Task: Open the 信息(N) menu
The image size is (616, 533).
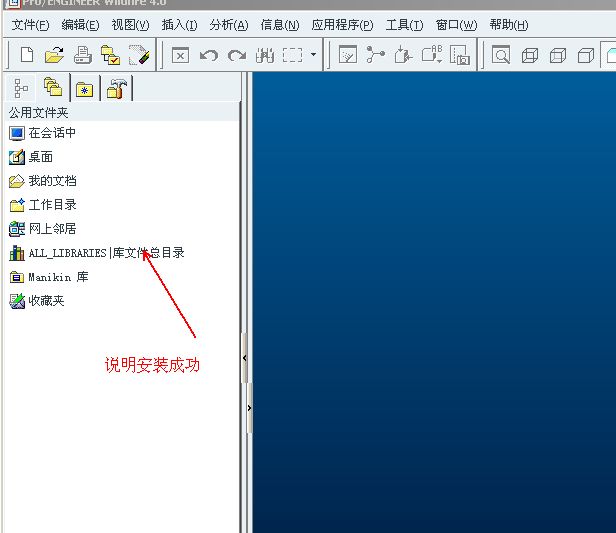Action: 280,25
